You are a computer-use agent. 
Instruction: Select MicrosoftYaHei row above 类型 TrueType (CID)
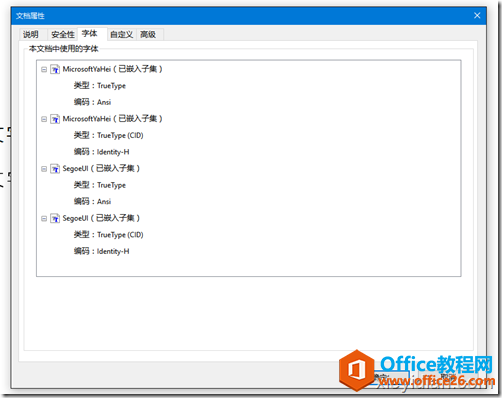click(x=112, y=119)
